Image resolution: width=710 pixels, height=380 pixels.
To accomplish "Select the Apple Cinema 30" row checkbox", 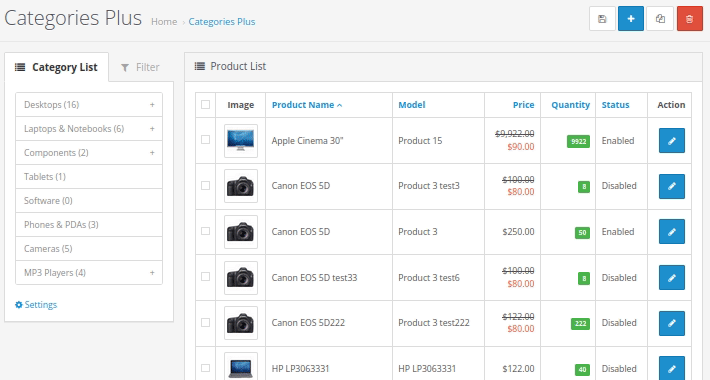I will [206, 140].
